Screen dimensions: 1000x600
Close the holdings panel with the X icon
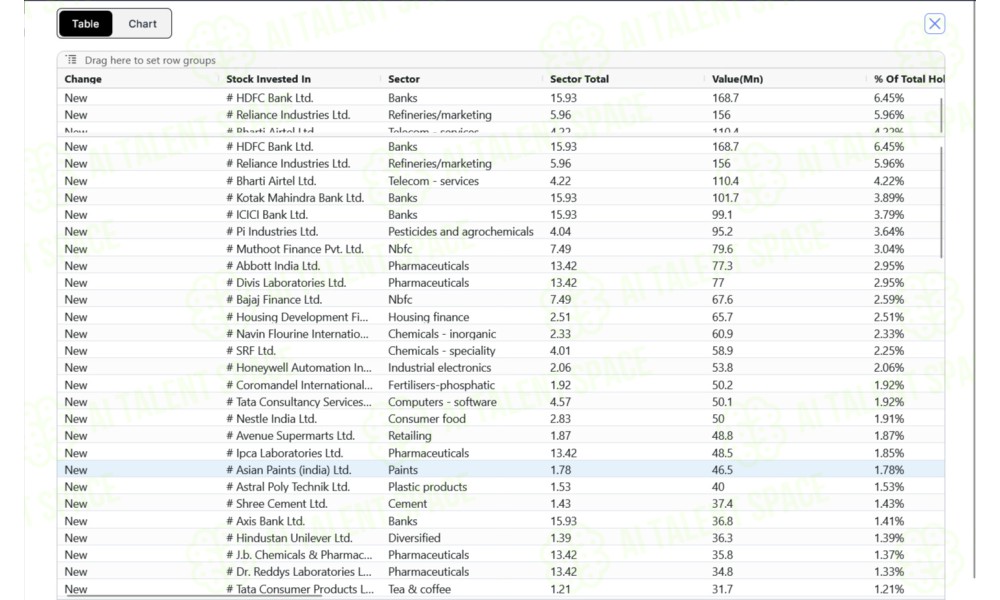tap(934, 24)
